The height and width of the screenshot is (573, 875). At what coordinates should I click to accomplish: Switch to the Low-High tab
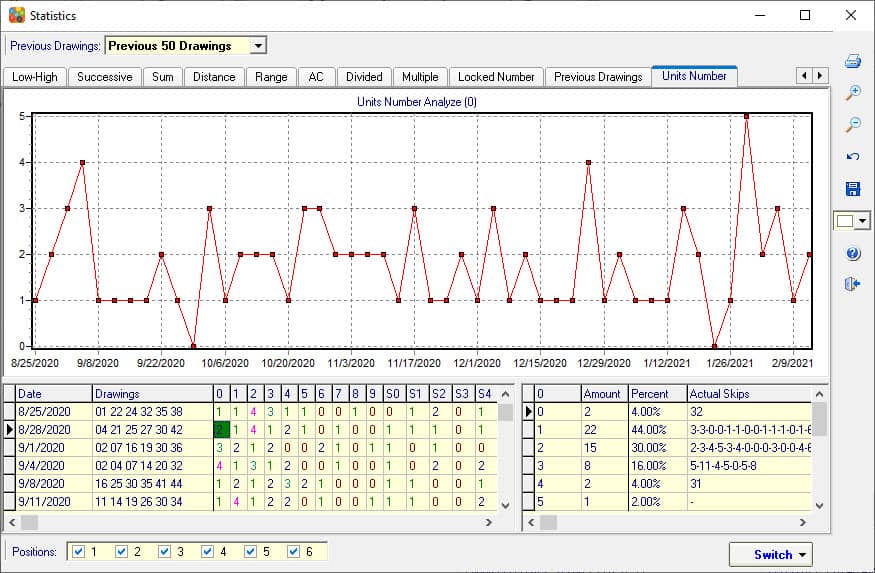click(x=35, y=77)
